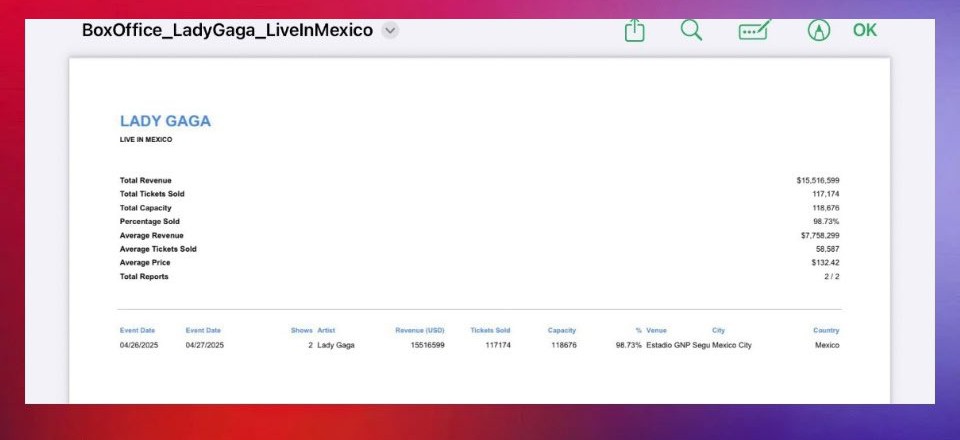Select the Total Capacity label

coord(146,208)
